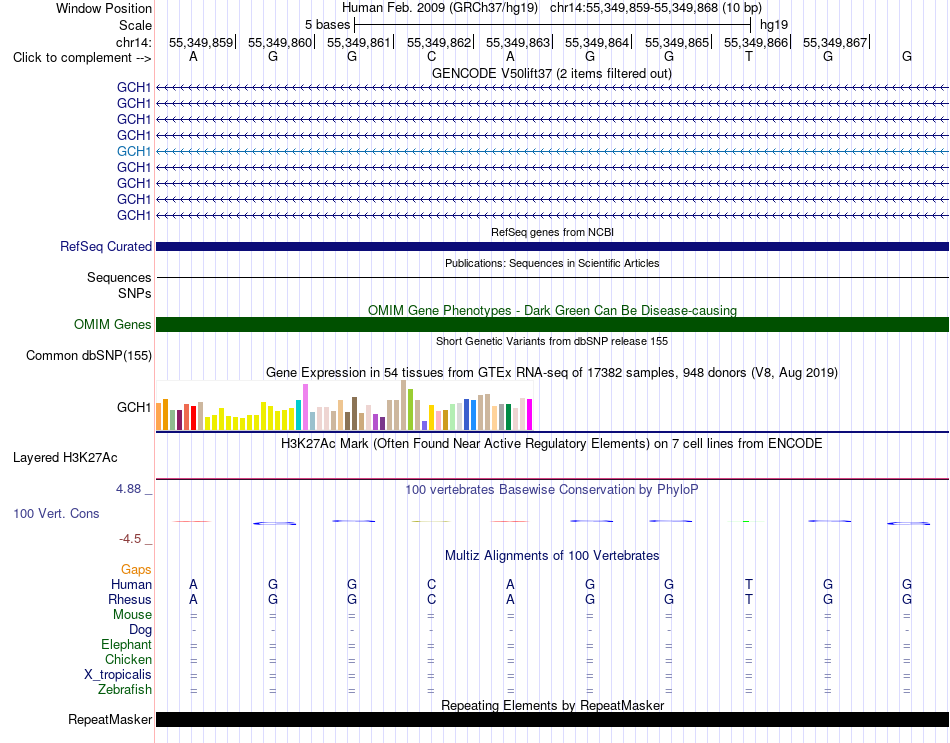Click the -4.5 PhyloP lower value
Image resolution: width=950 pixels, height=743 pixels.
point(130,539)
